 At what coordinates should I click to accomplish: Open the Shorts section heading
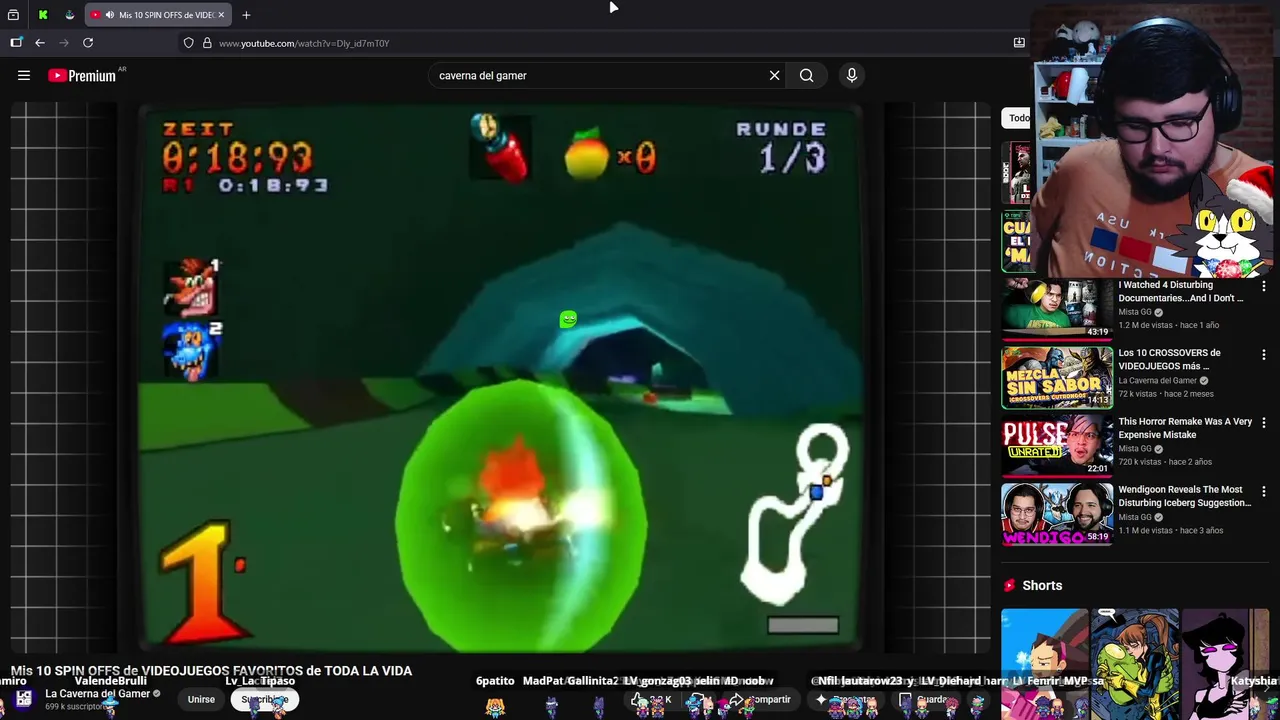[x=1042, y=585]
